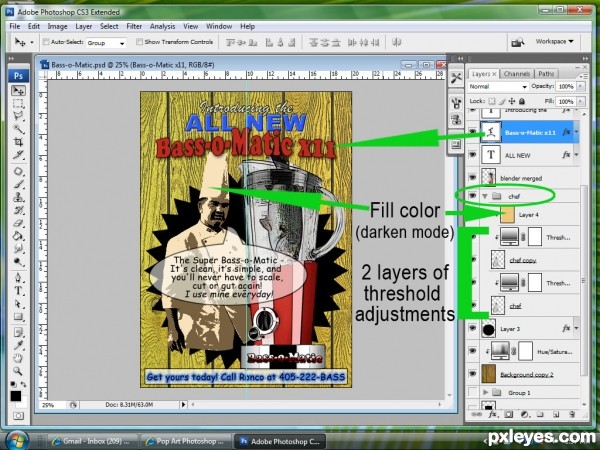Select the Crop tool
This screenshot has height=450, width=600.
point(18,142)
